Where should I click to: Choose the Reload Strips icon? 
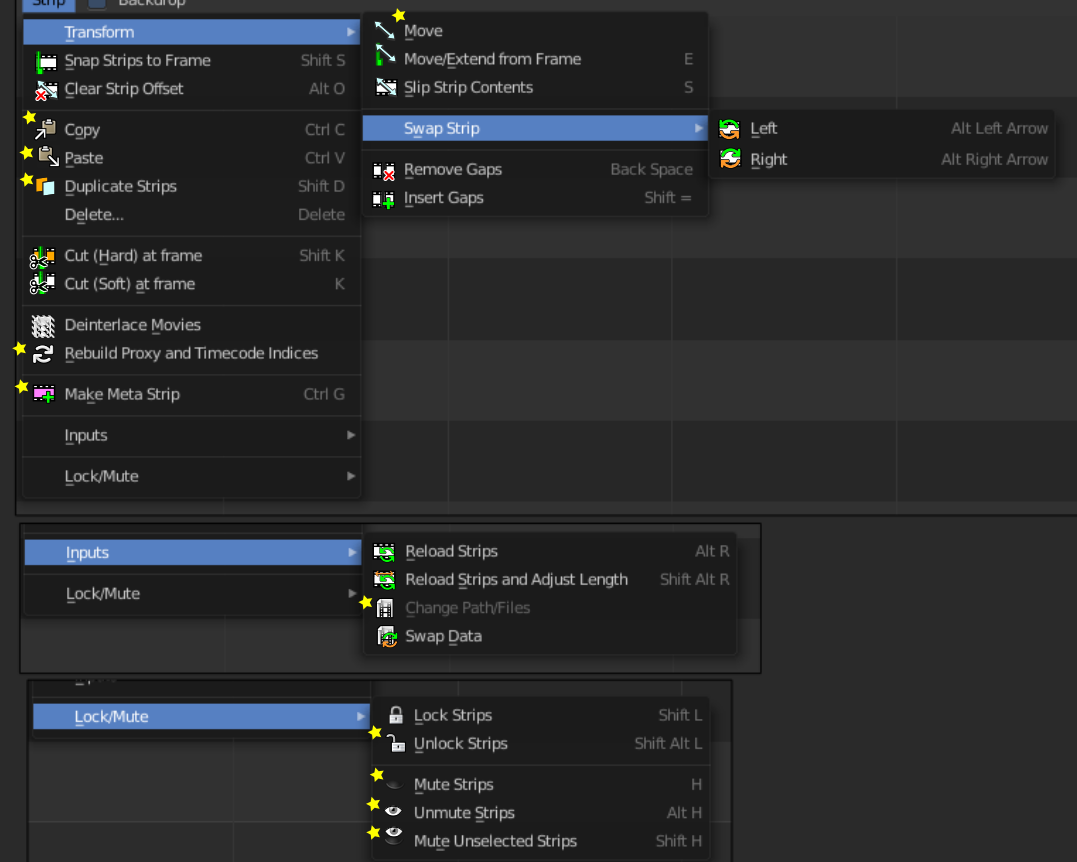[x=384, y=552]
